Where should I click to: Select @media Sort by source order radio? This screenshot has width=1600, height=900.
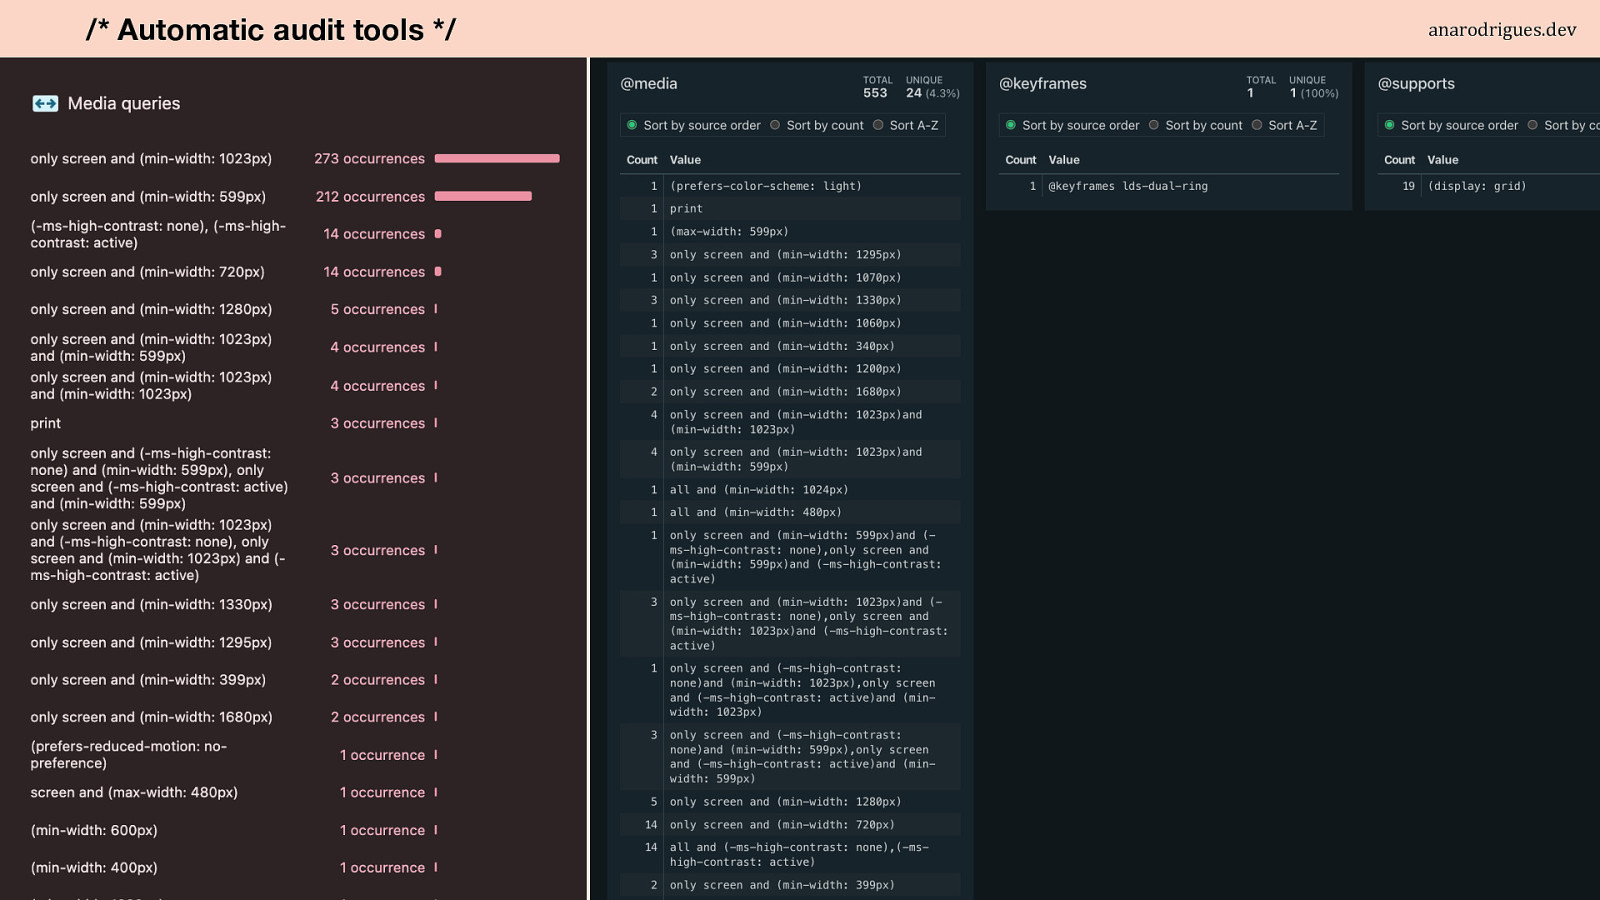(x=632, y=125)
